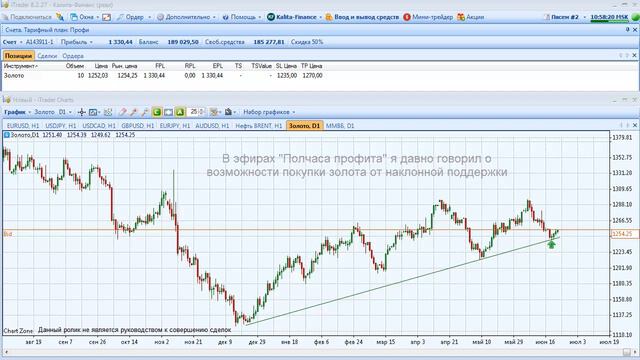
Task: Open the Писем #2 mail item
Action: (564, 17)
